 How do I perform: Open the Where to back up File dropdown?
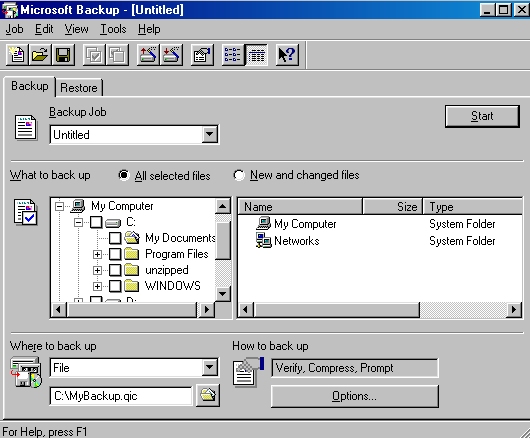point(210,367)
